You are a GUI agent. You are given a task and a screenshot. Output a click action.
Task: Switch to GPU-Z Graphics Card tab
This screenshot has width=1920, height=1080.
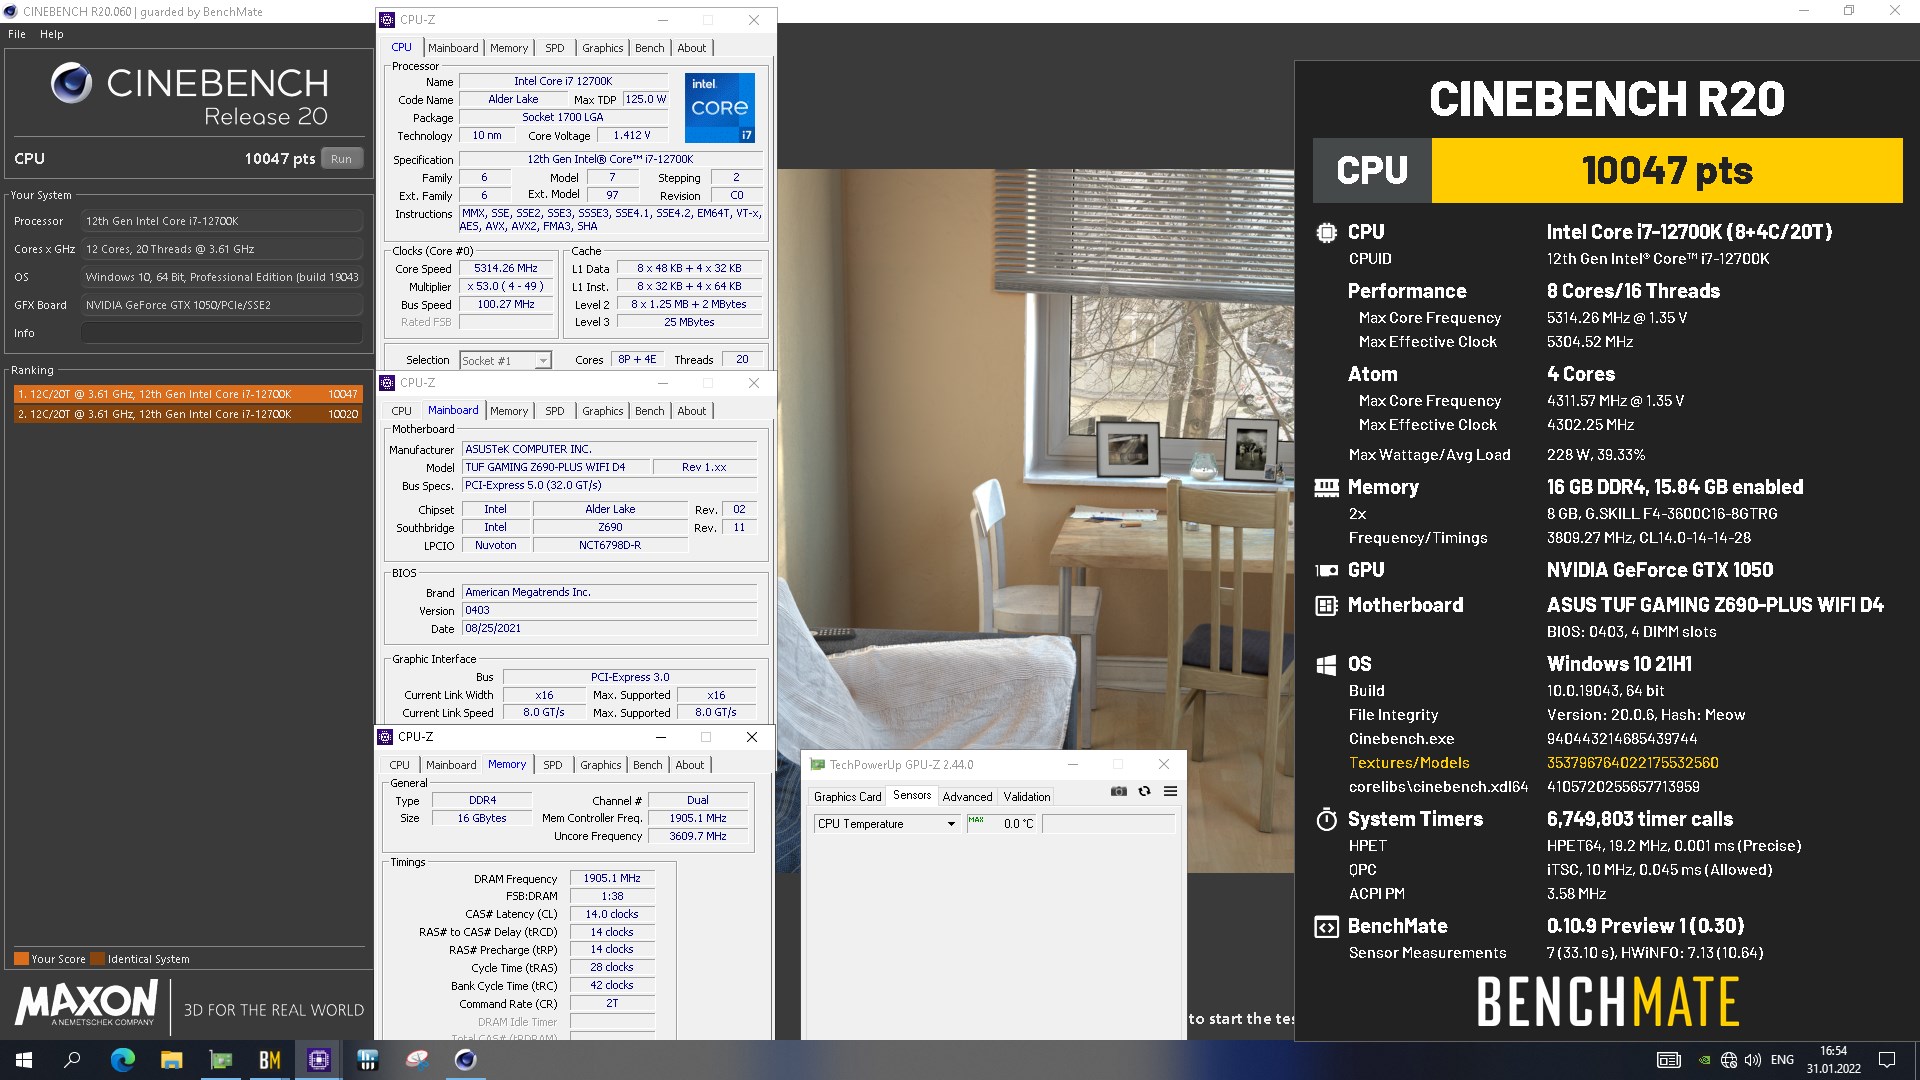coord(847,797)
